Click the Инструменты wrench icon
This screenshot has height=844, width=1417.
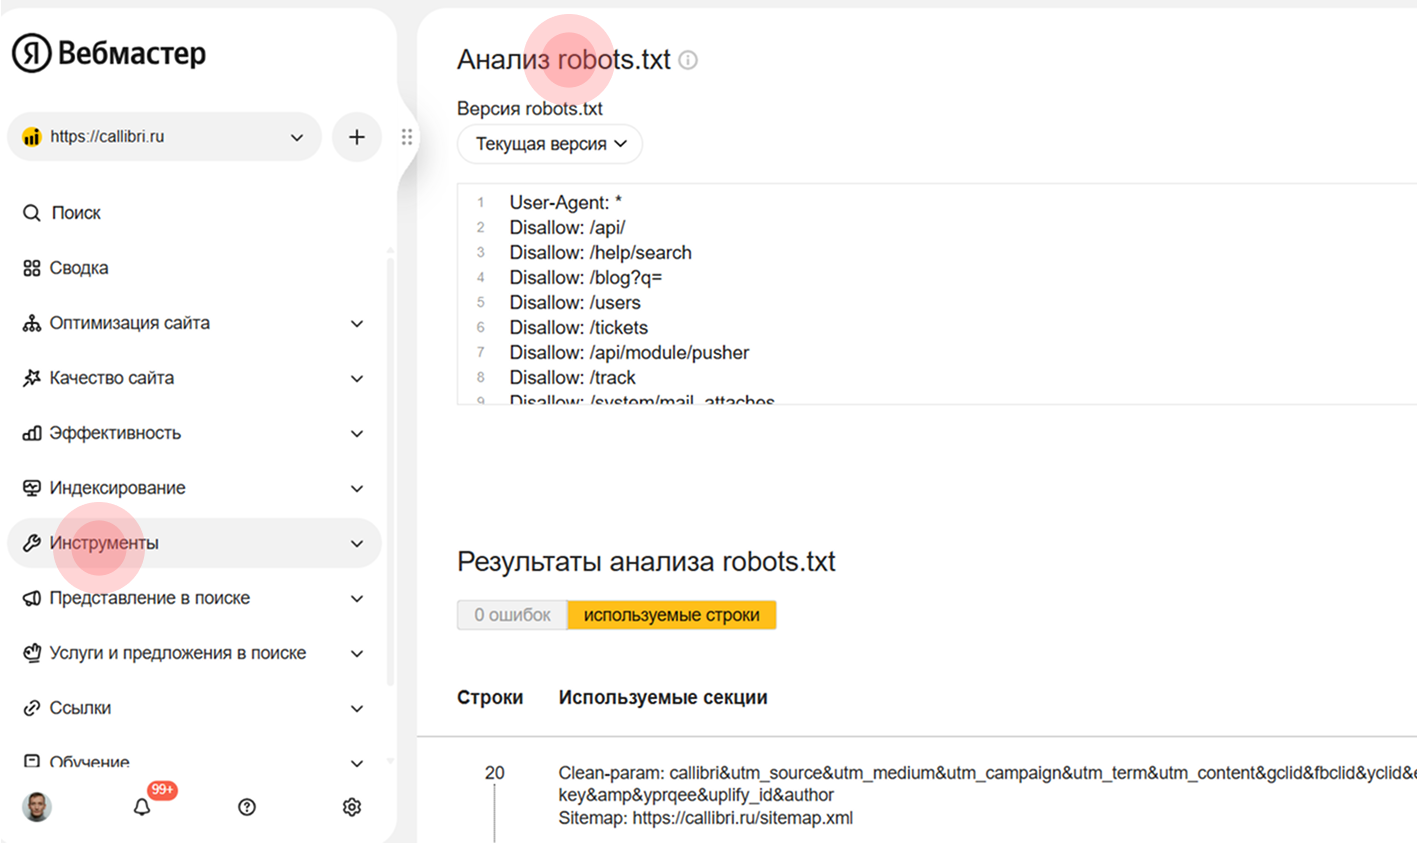(31, 542)
